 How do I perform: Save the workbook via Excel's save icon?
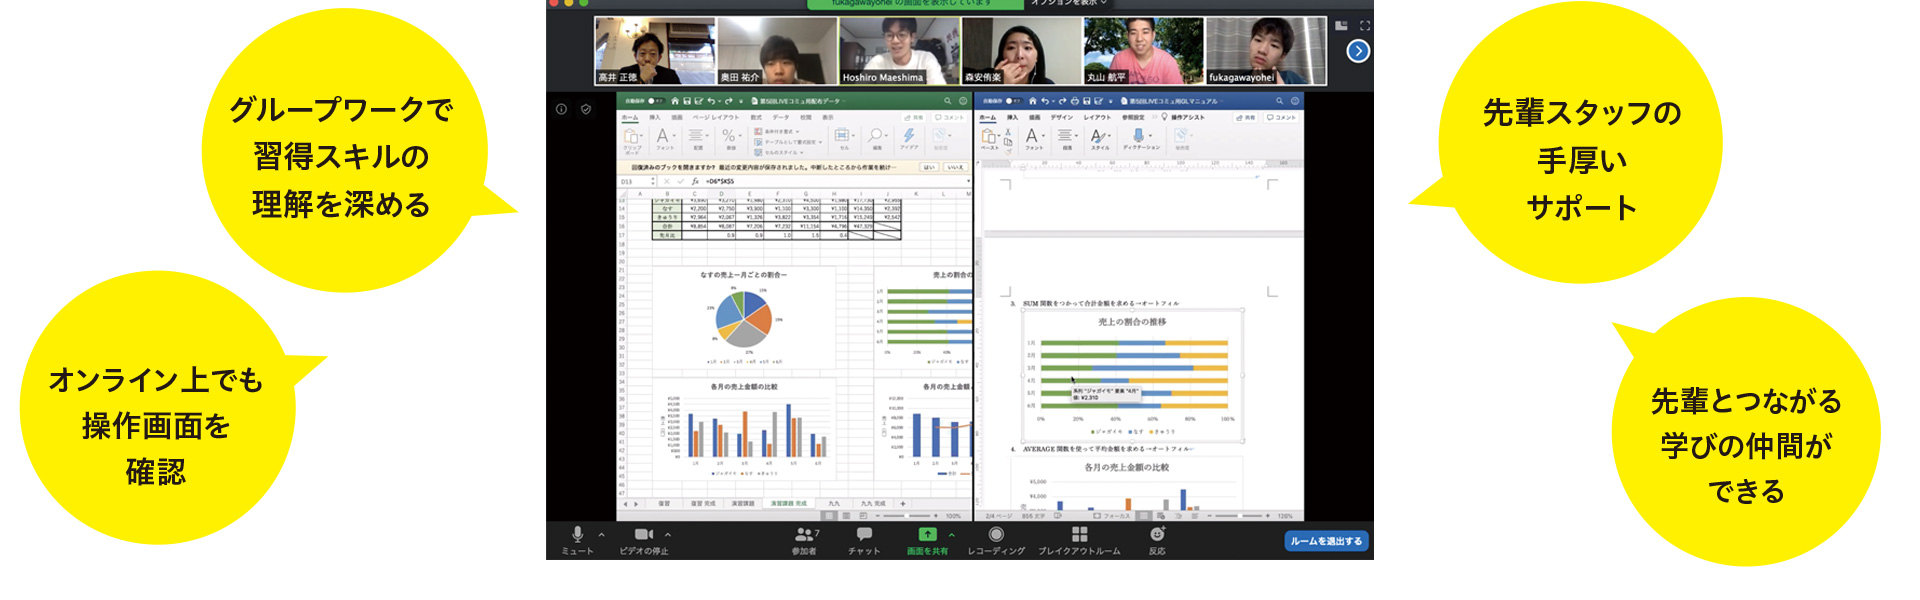(687, 101)
